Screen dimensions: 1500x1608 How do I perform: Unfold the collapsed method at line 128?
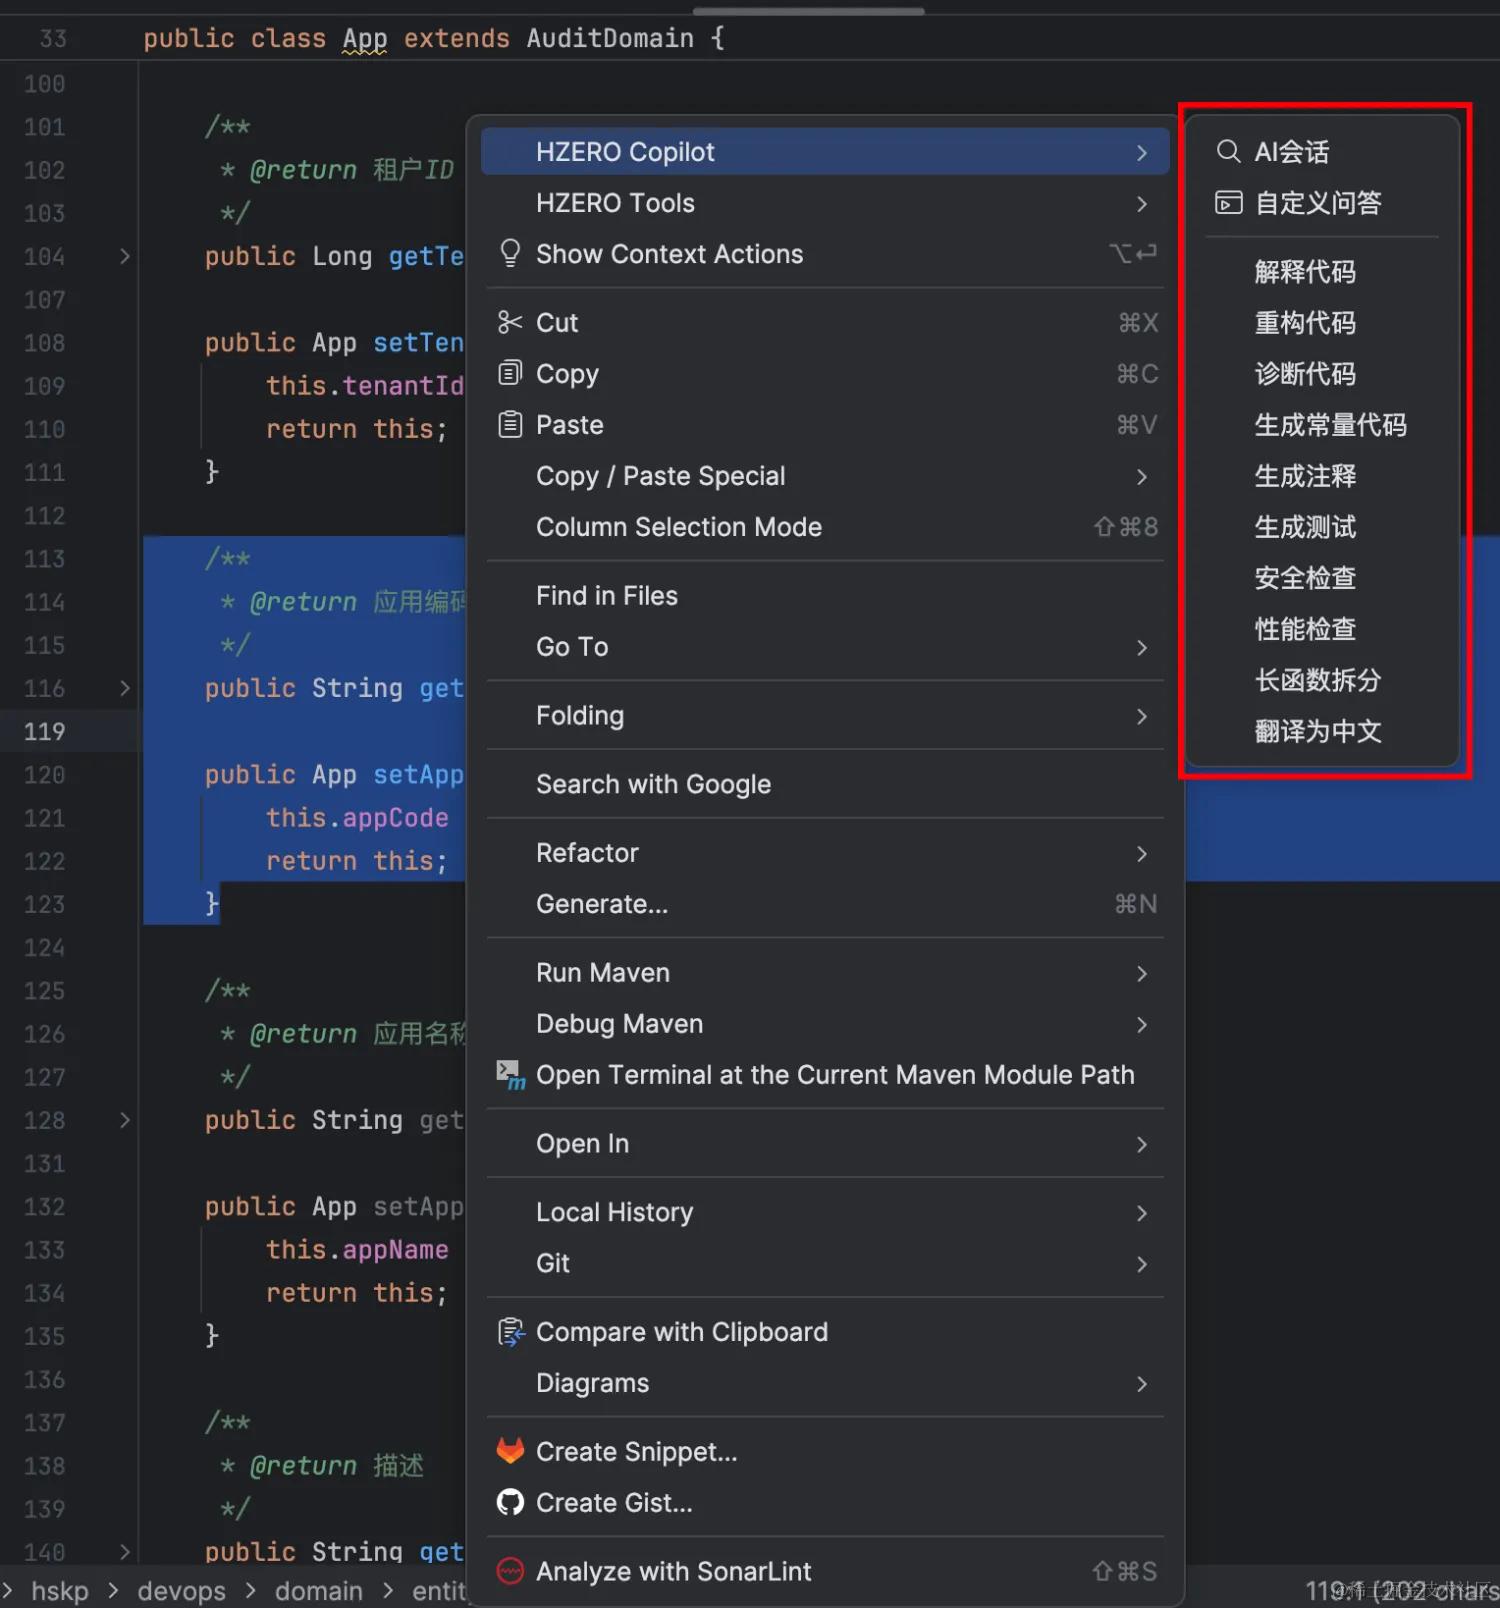(125, 1120)
